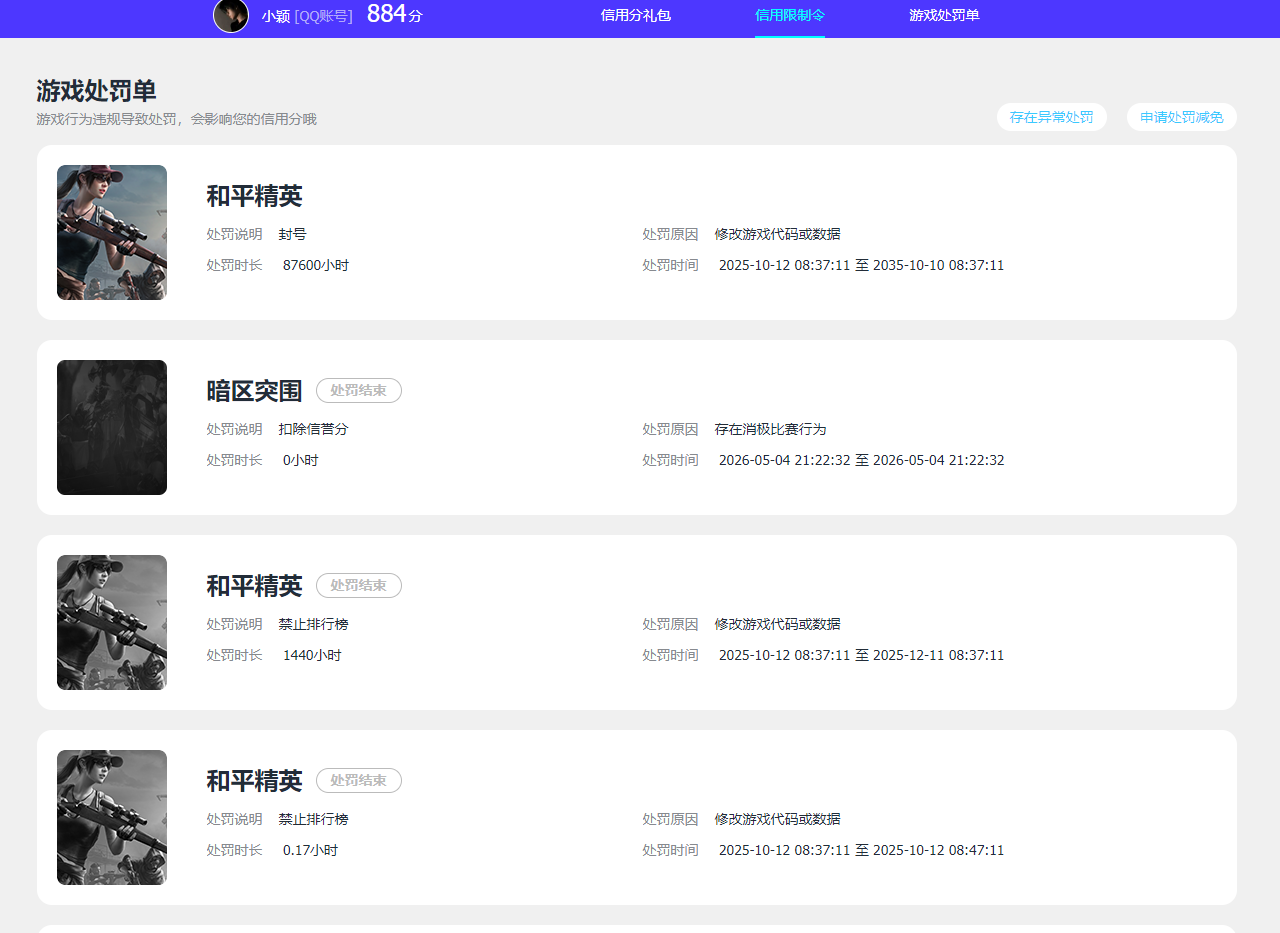This screenshot has height=933, width=1280.
Task: Click the time range ending 2035-10-10 08:37:11
Action: tap(862, 265)
